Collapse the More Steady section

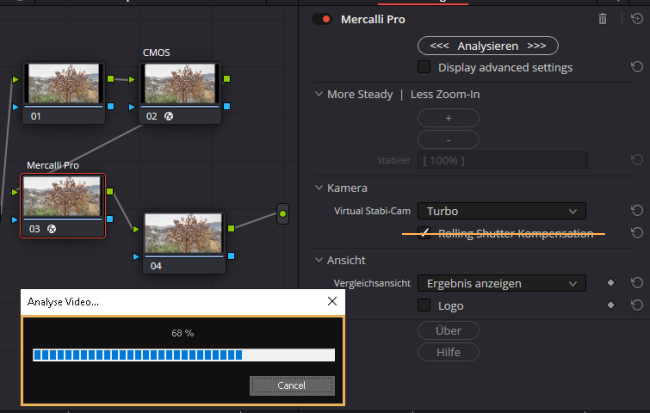(318, 94)
